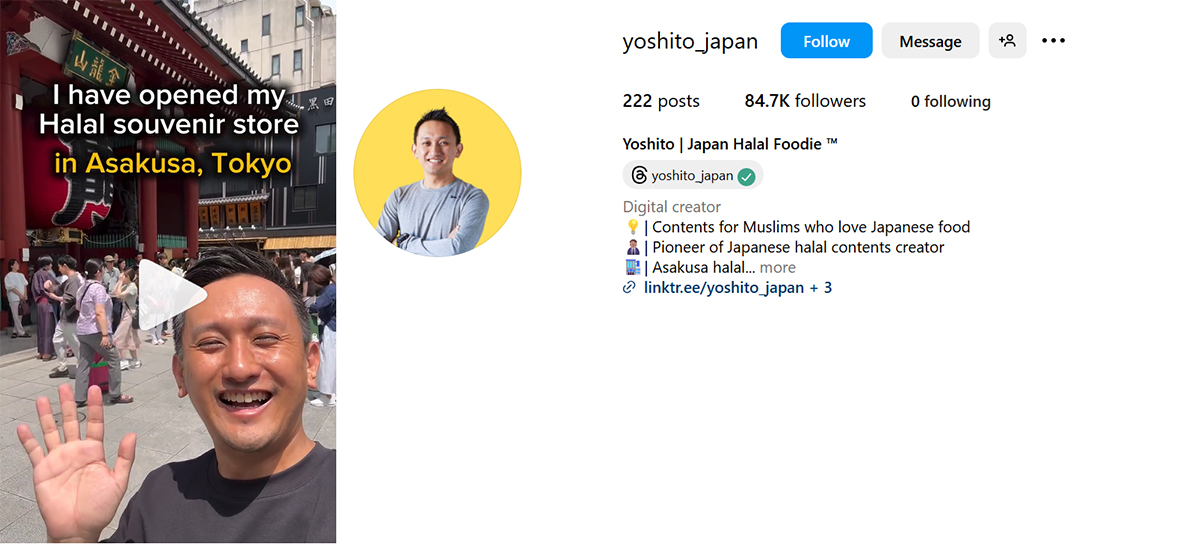Click the building emoji beside Asakusa halal
This screenshot has height=544, width=1200.
click(x=632, y=267)
